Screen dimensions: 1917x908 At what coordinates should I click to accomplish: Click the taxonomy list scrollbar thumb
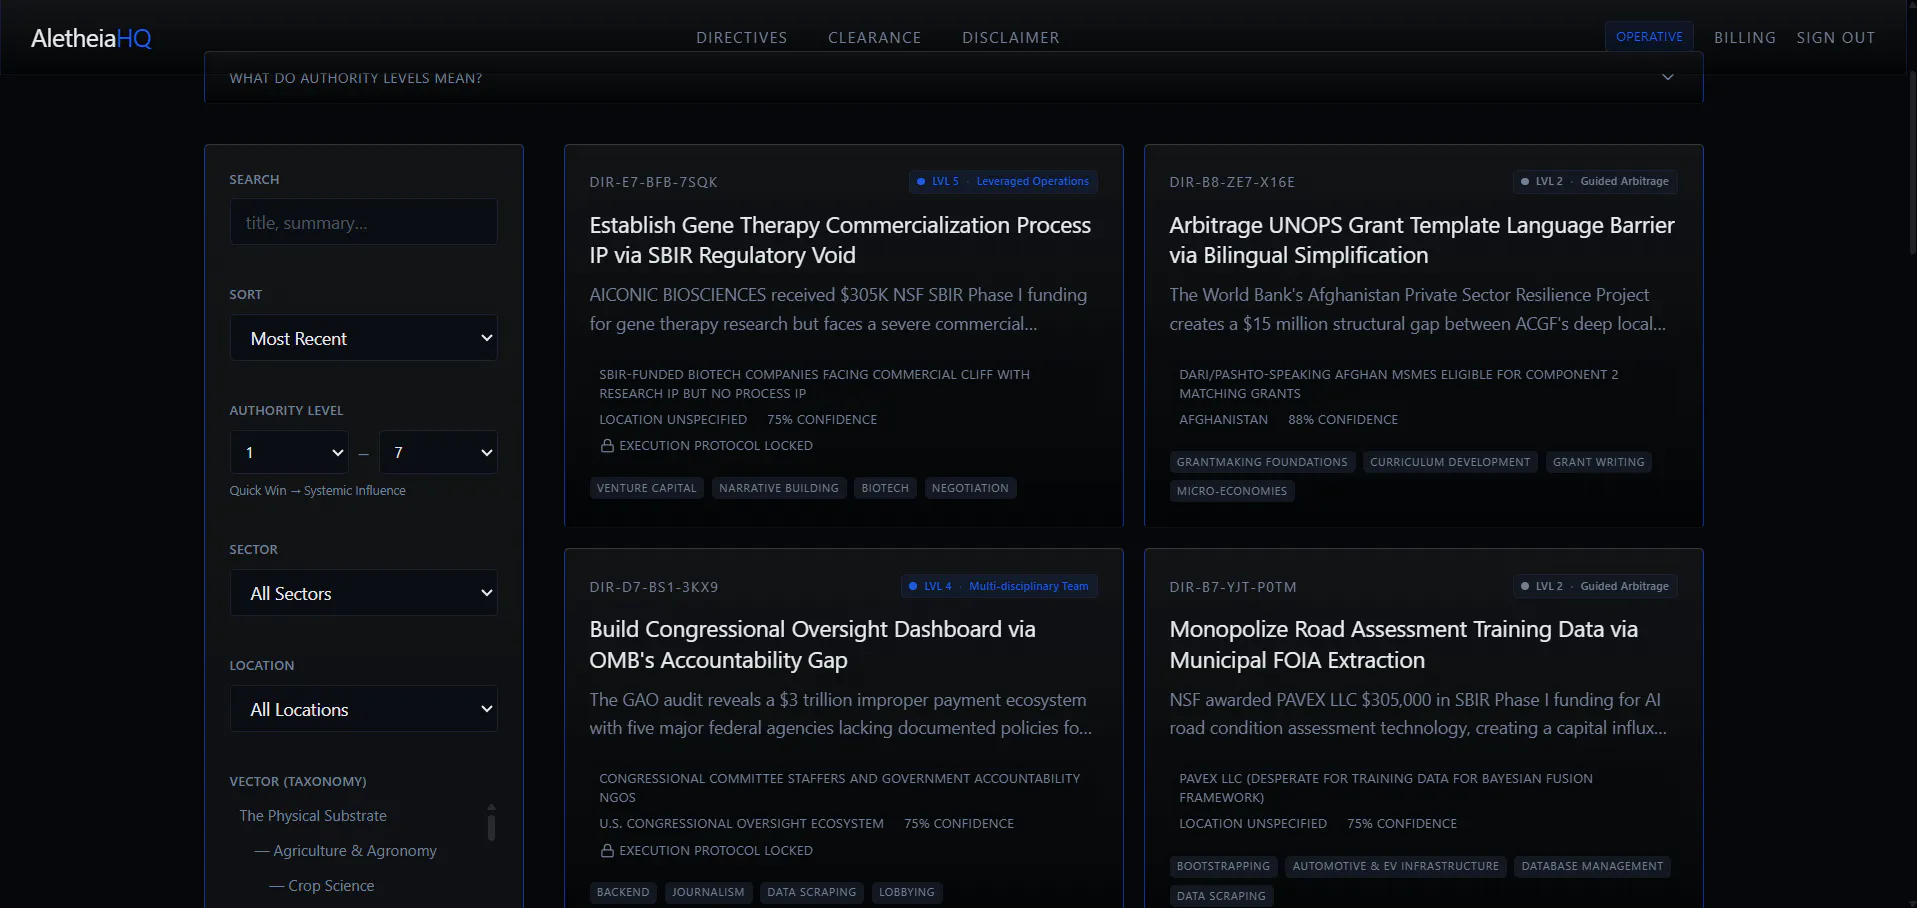point(491,826)
